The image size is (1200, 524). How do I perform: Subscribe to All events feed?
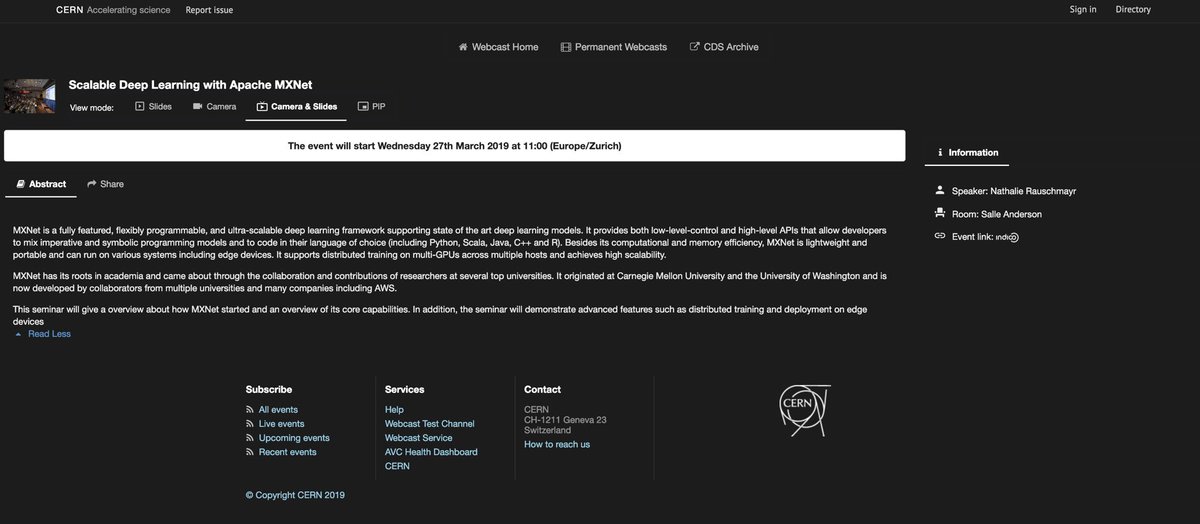point(278,410)
